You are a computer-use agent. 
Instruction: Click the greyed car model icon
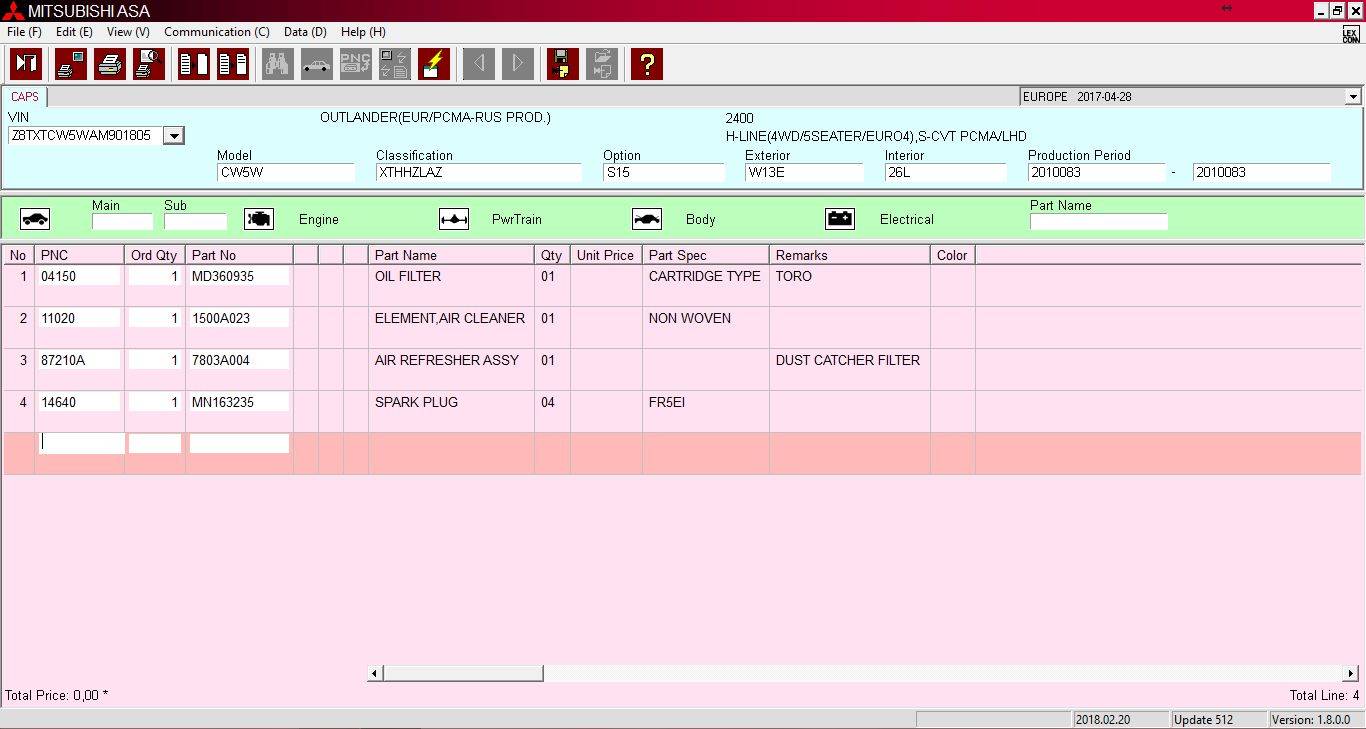click(317, 64)
